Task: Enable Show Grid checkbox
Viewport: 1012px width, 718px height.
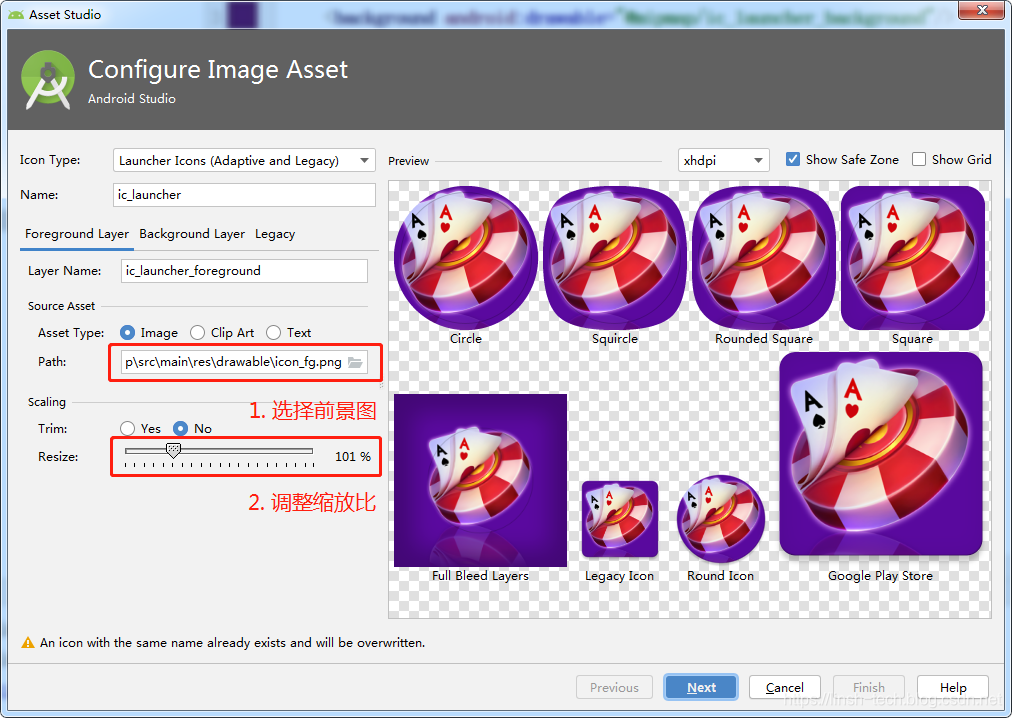Action: click(919, 159)
